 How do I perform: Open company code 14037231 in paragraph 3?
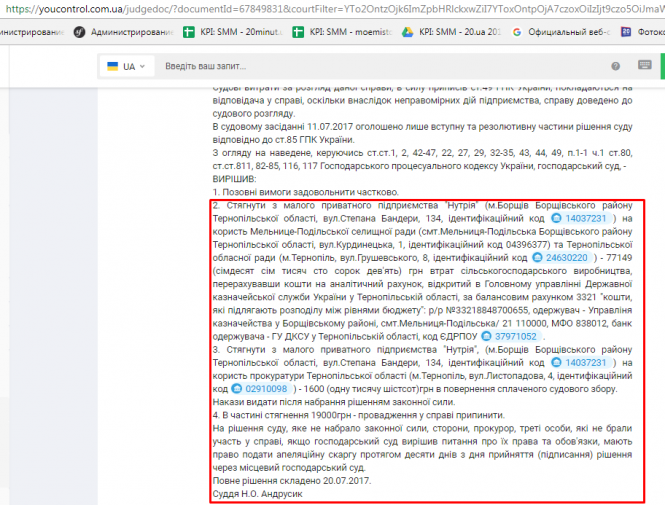click(x=585, y=362)
